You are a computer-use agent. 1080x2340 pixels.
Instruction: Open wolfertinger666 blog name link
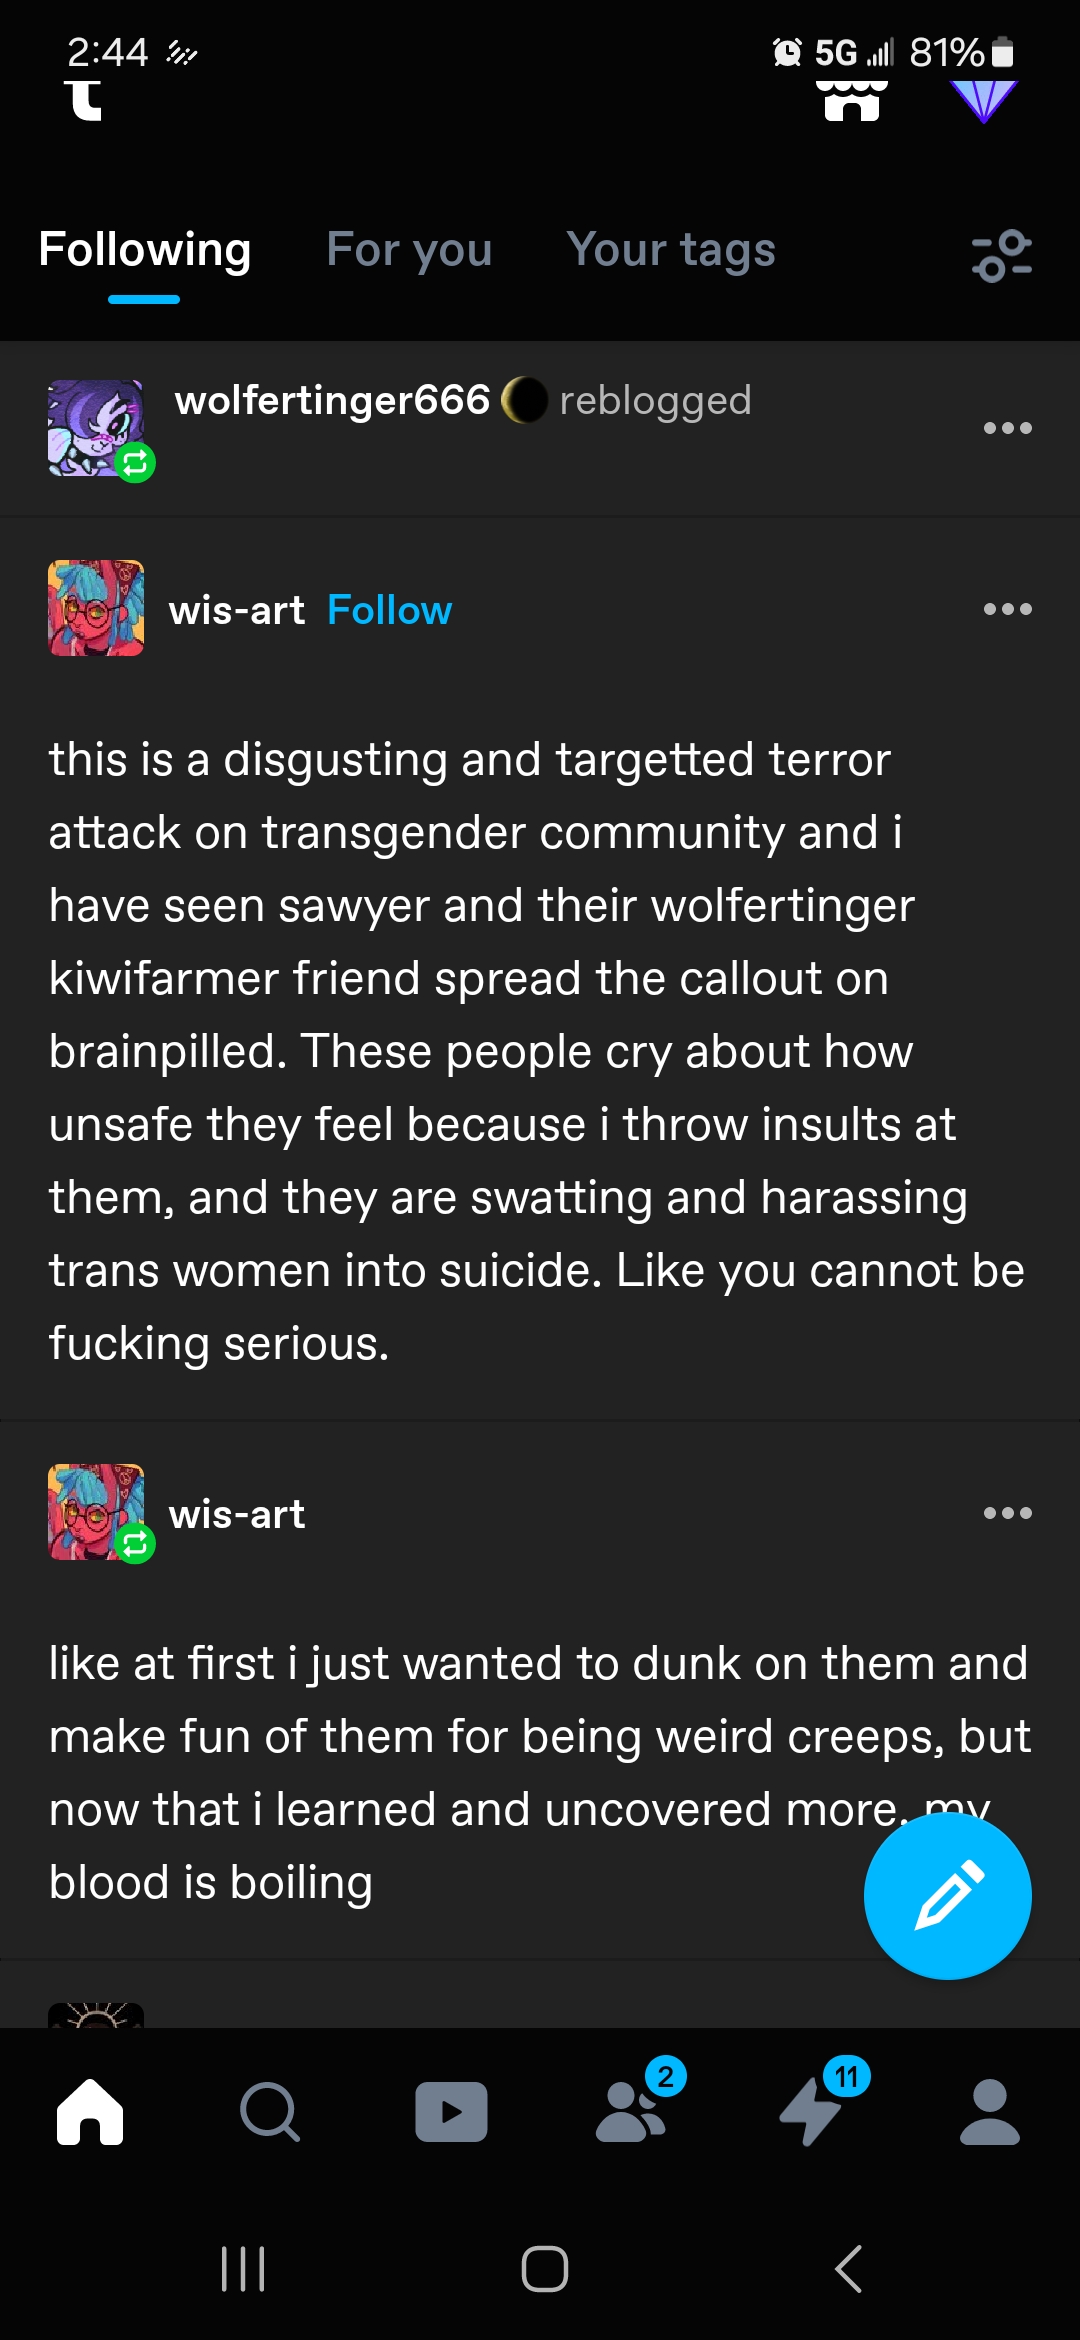pos(332,400)
